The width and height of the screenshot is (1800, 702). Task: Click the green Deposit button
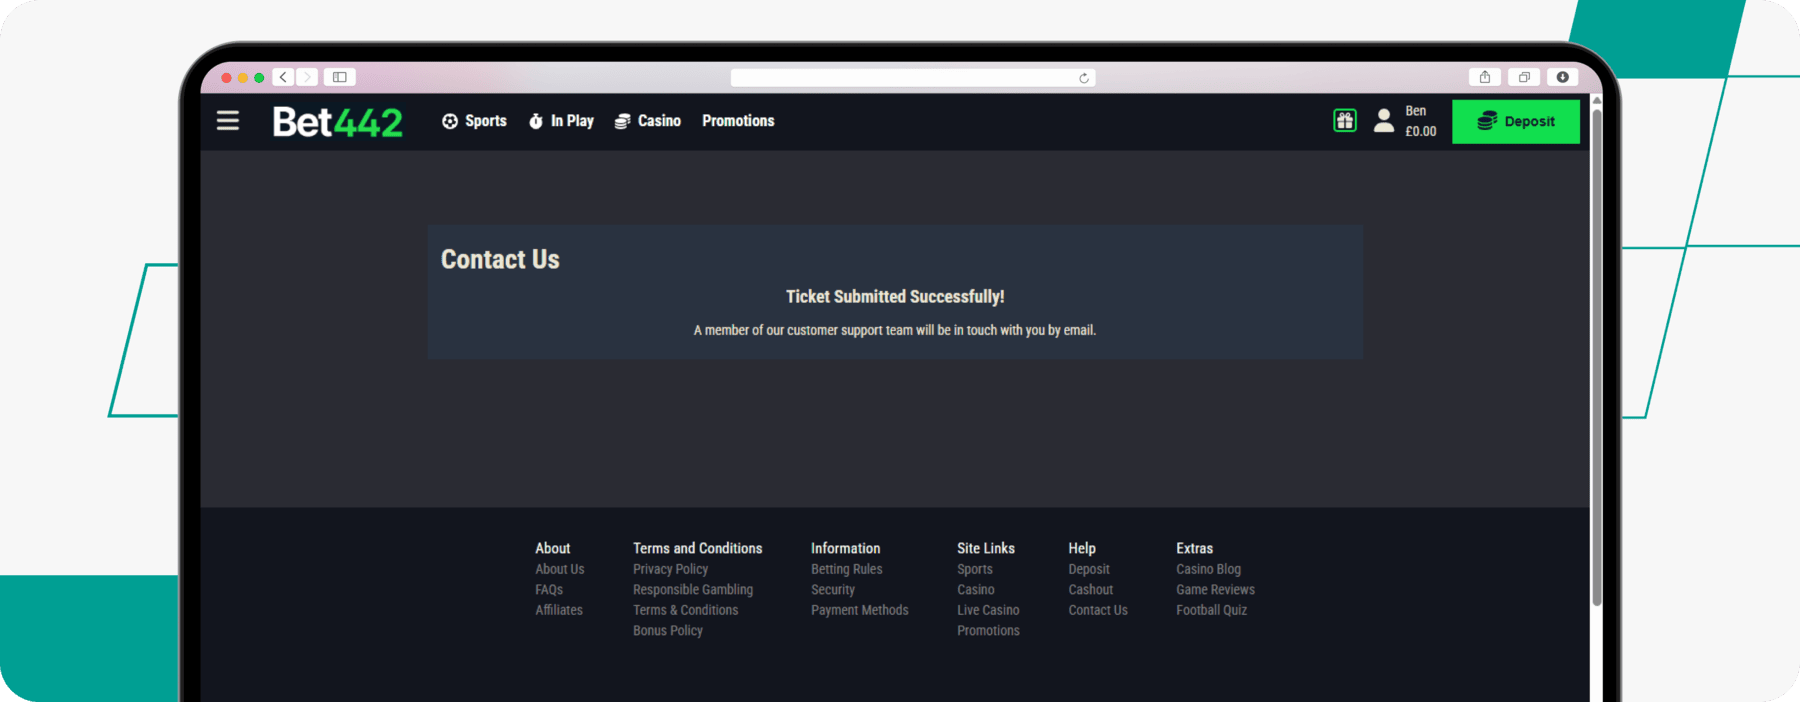click(1516, 121)
